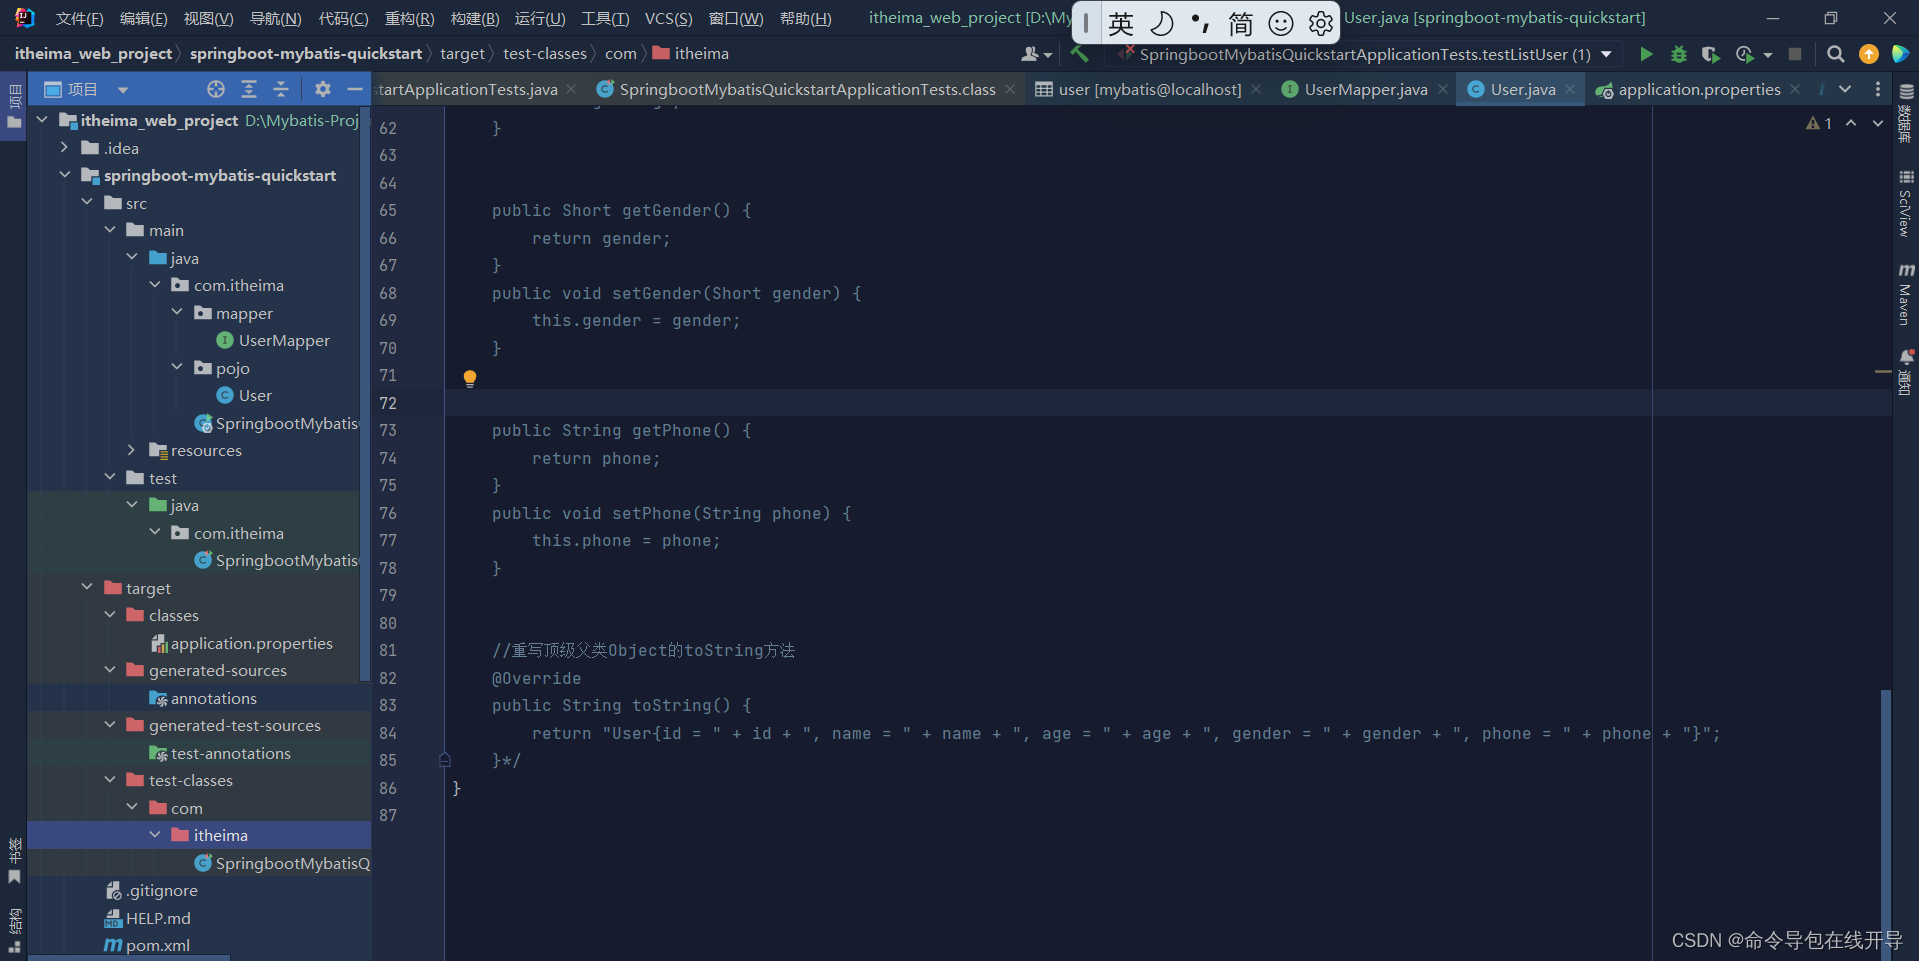
Task: Select HELP.md in project tree
Action: pos(157,918)
